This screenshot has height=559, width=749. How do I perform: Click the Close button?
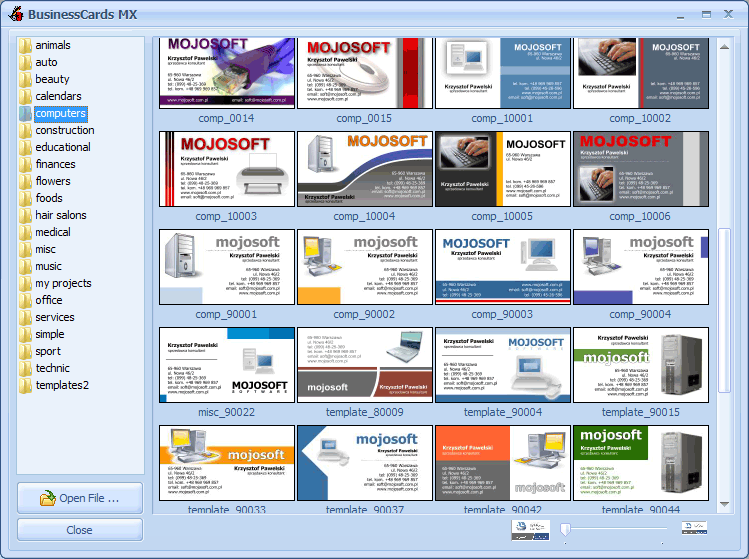tap(80, 530)
